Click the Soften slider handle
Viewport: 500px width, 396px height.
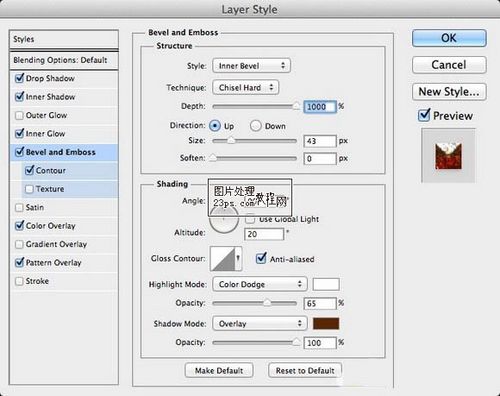[213, 158]
